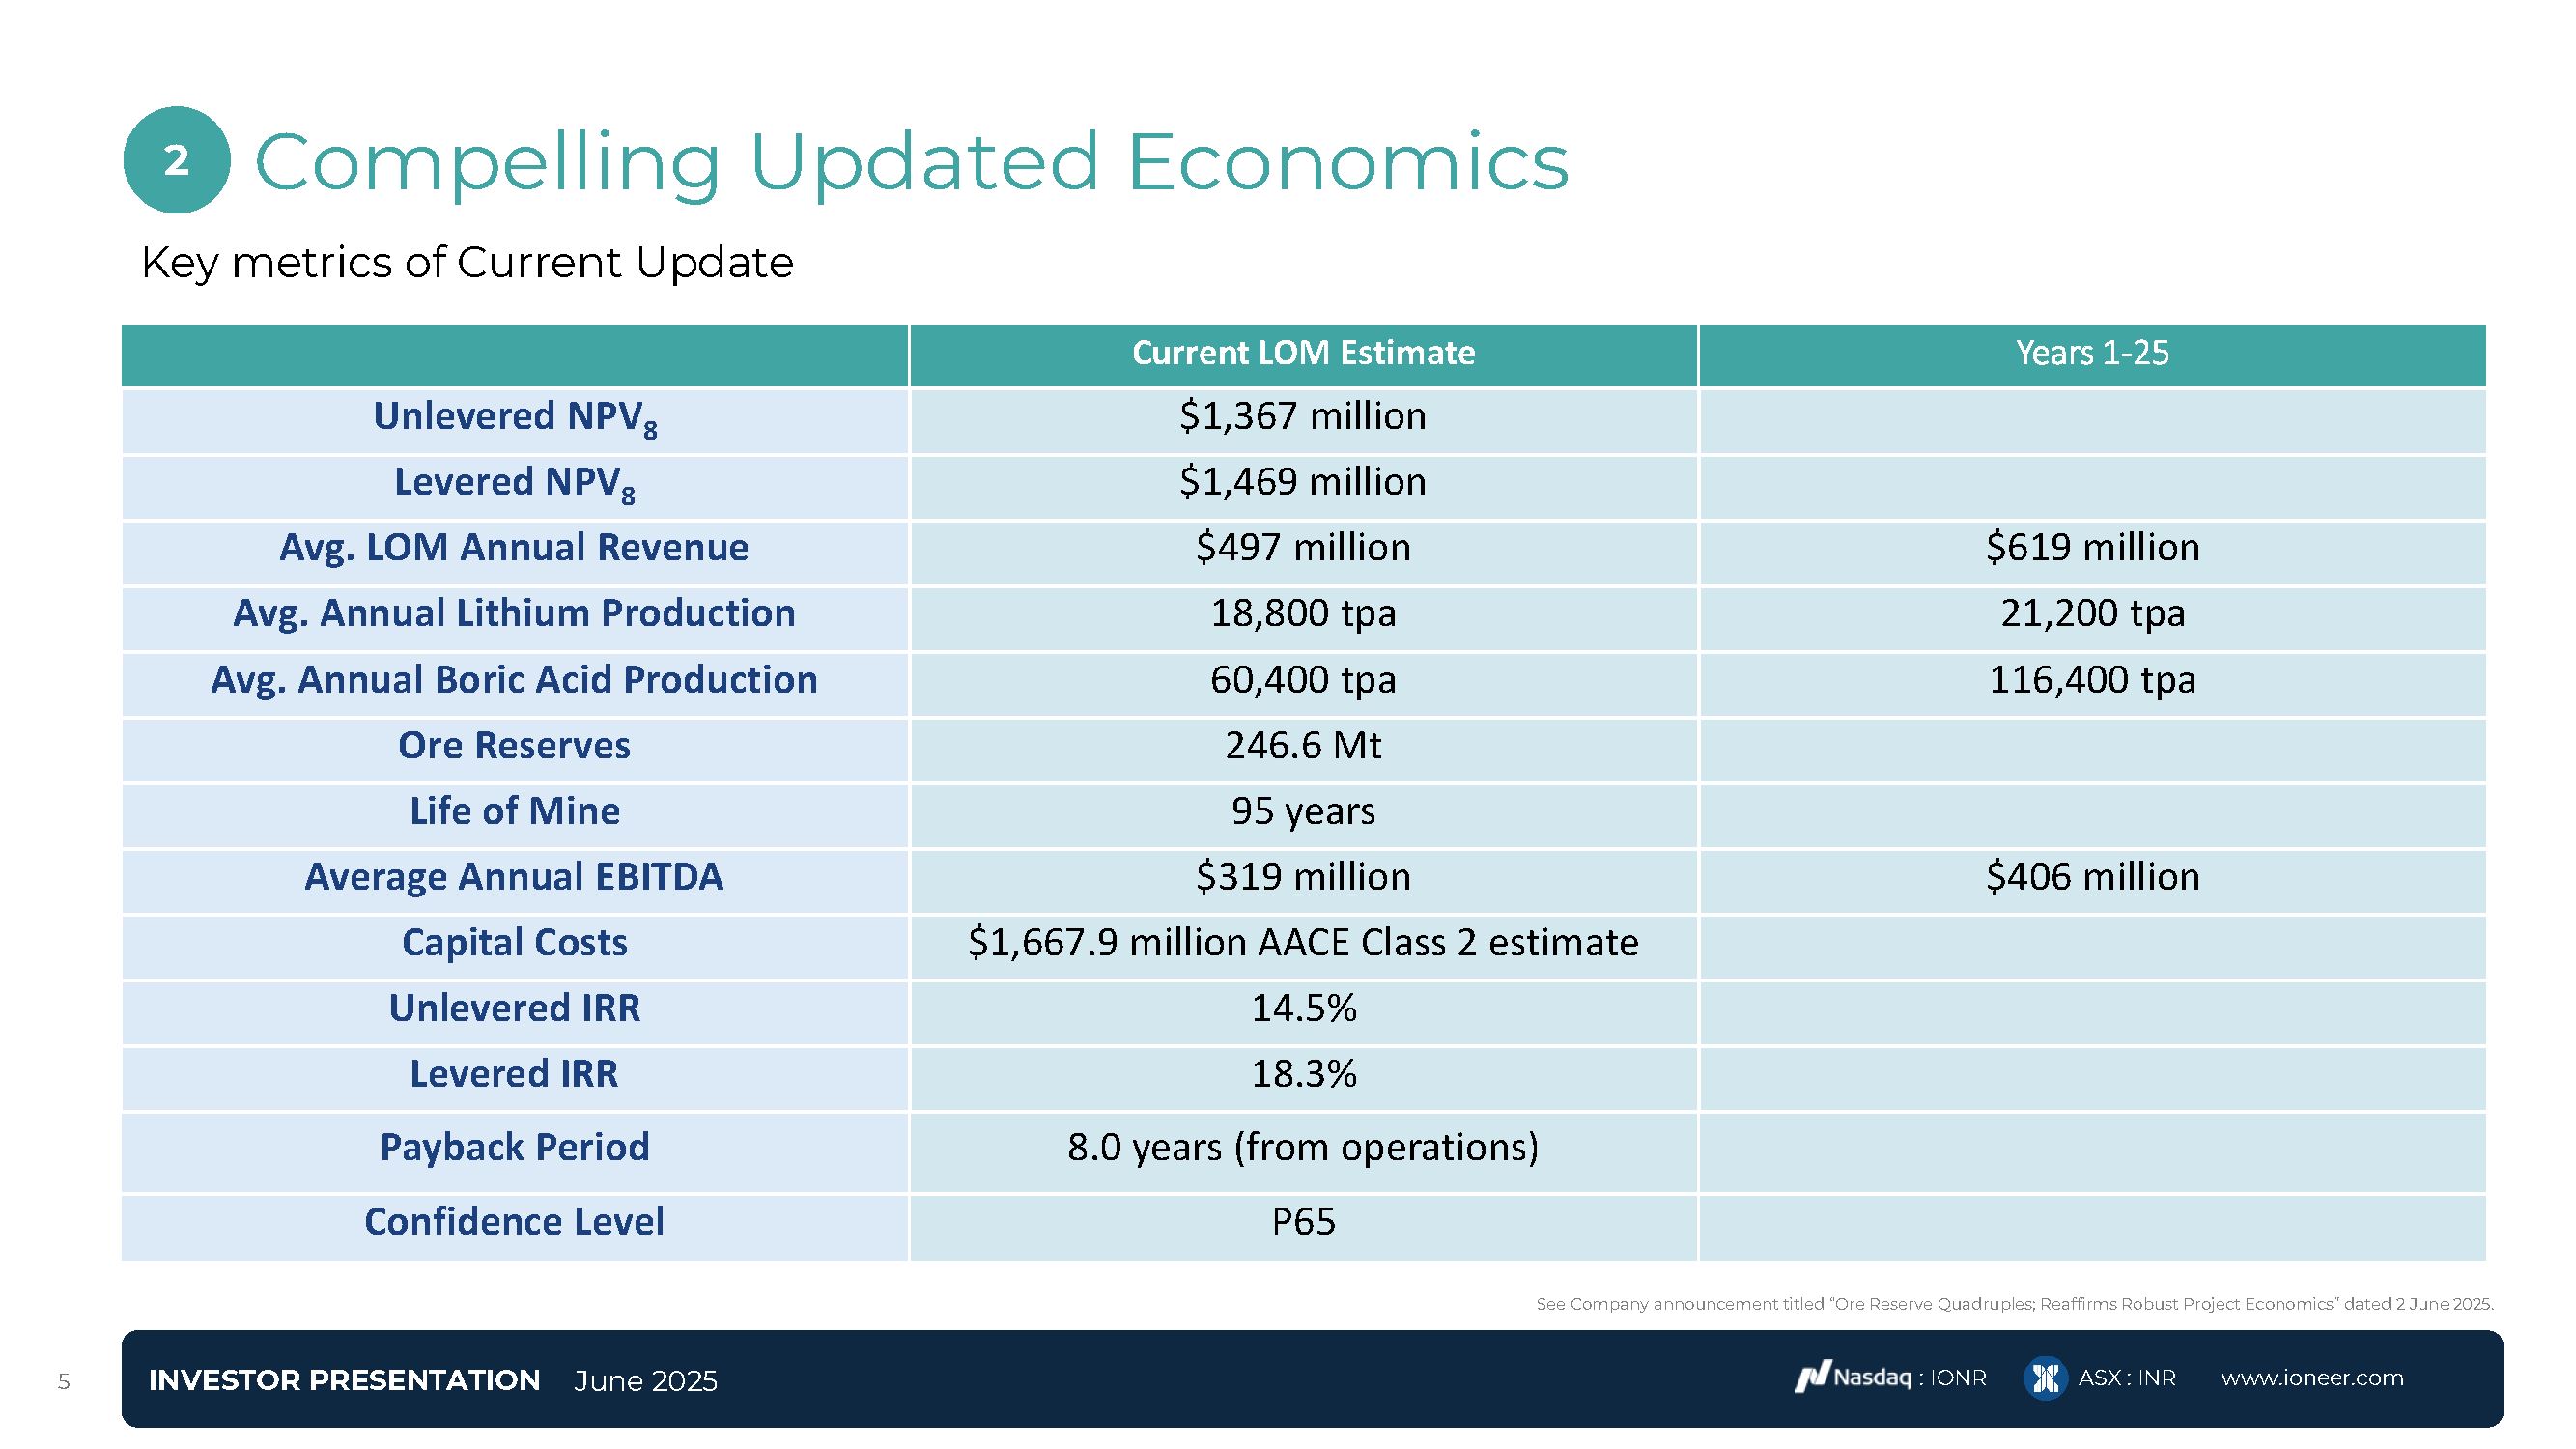Select the 21,200 tpa lithium production cell
This screenshot has width=2576, height=1449.
point(2092,613)
